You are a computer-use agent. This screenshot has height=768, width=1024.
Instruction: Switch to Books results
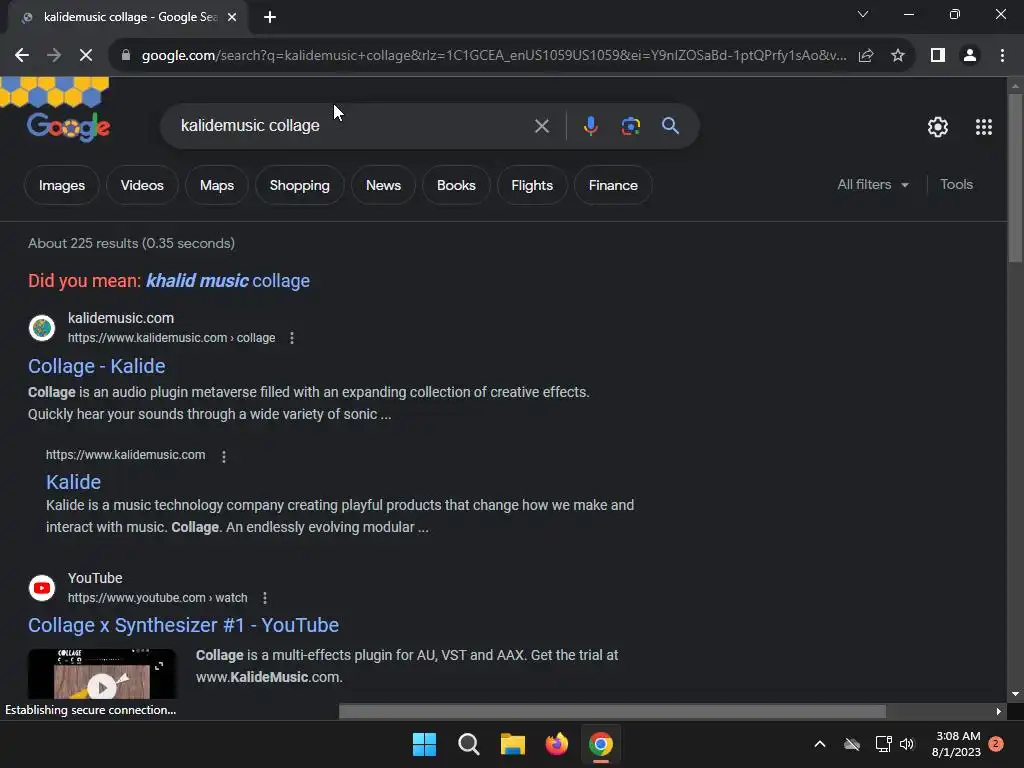click(x=456, y=185)
